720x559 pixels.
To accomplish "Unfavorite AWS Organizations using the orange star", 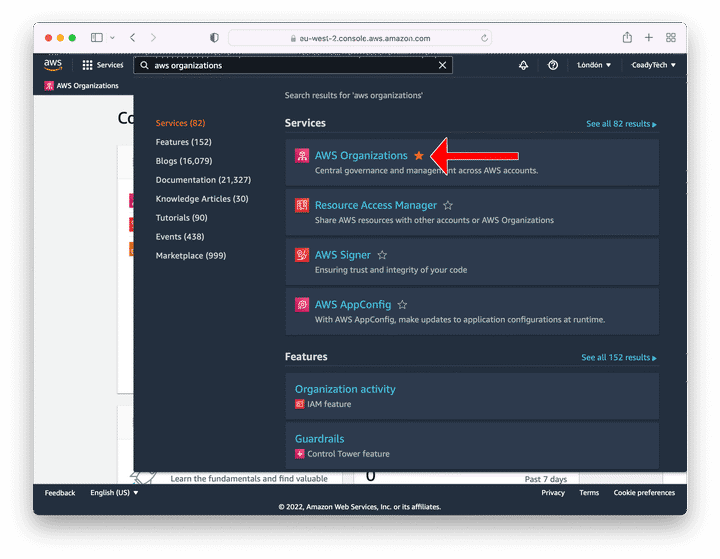I will [419, 156].
